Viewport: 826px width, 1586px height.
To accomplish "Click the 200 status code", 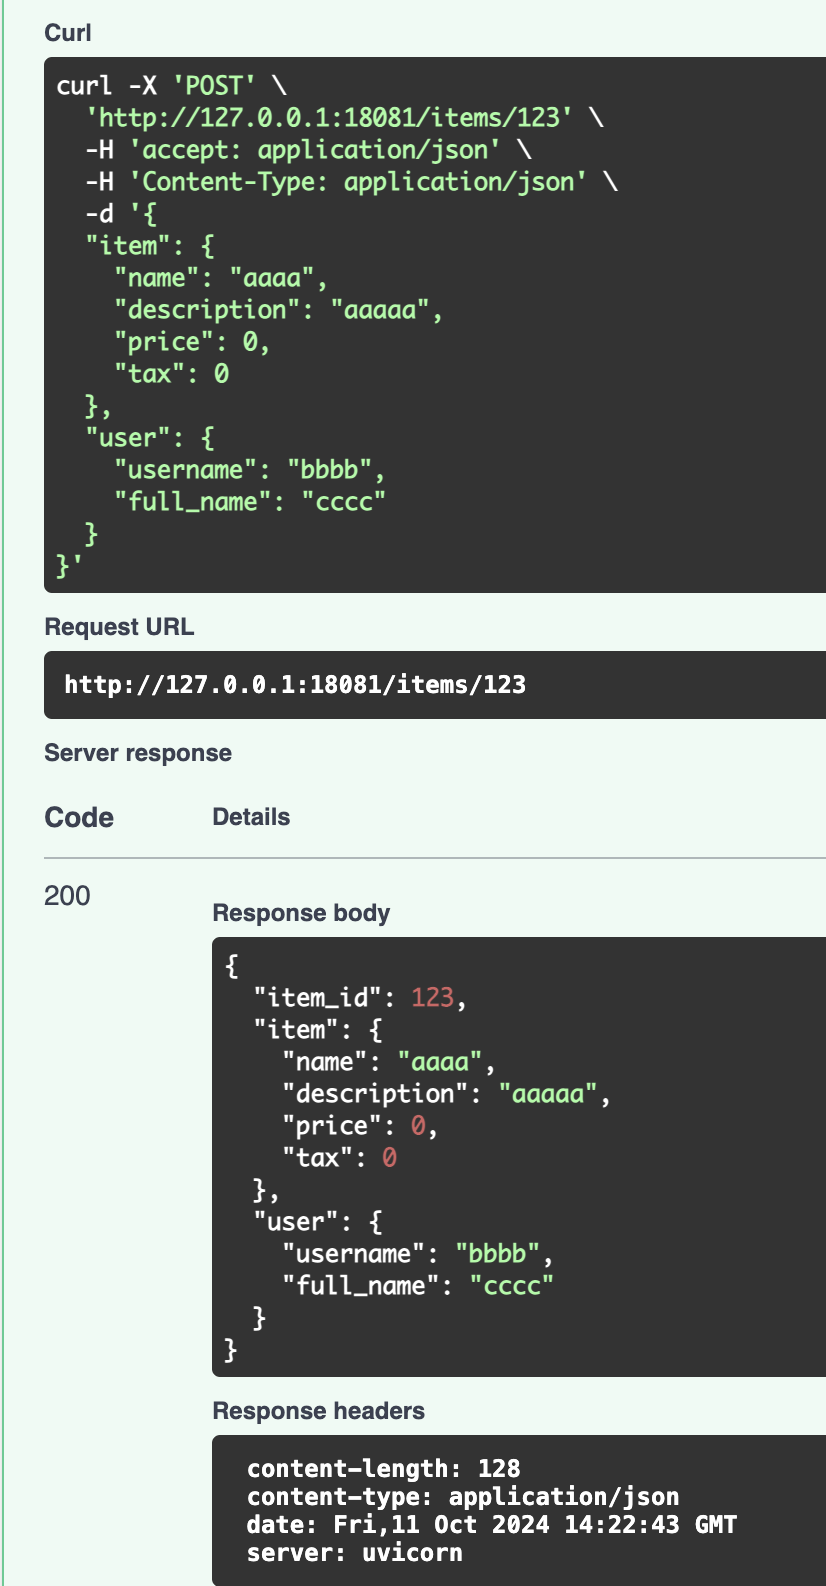I will pos(67,895).
